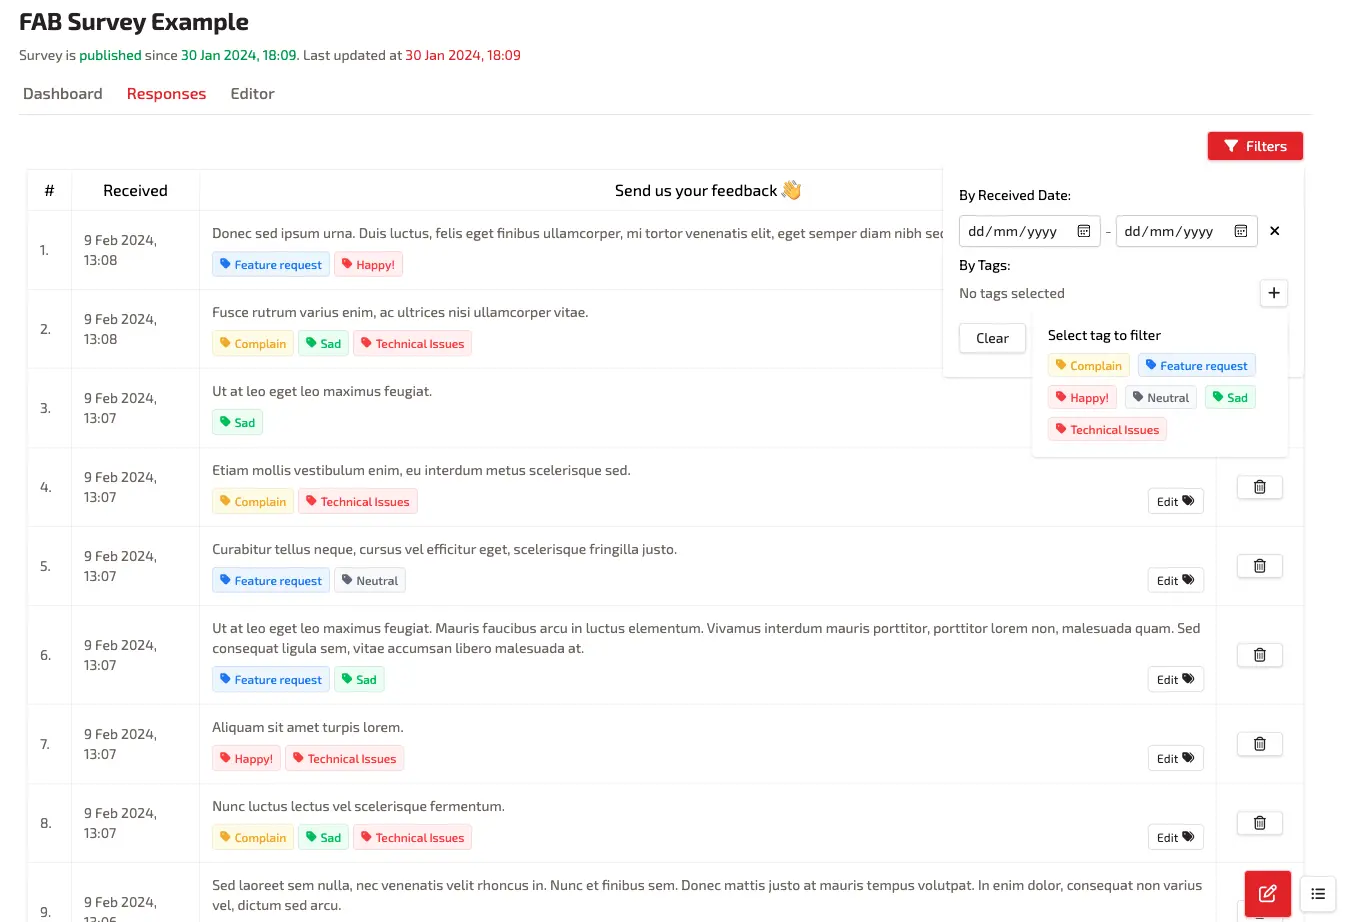The image size is (1348, 922).
Task: Delete response number 4 with trash icon
Action: (x=1259, y=487)
